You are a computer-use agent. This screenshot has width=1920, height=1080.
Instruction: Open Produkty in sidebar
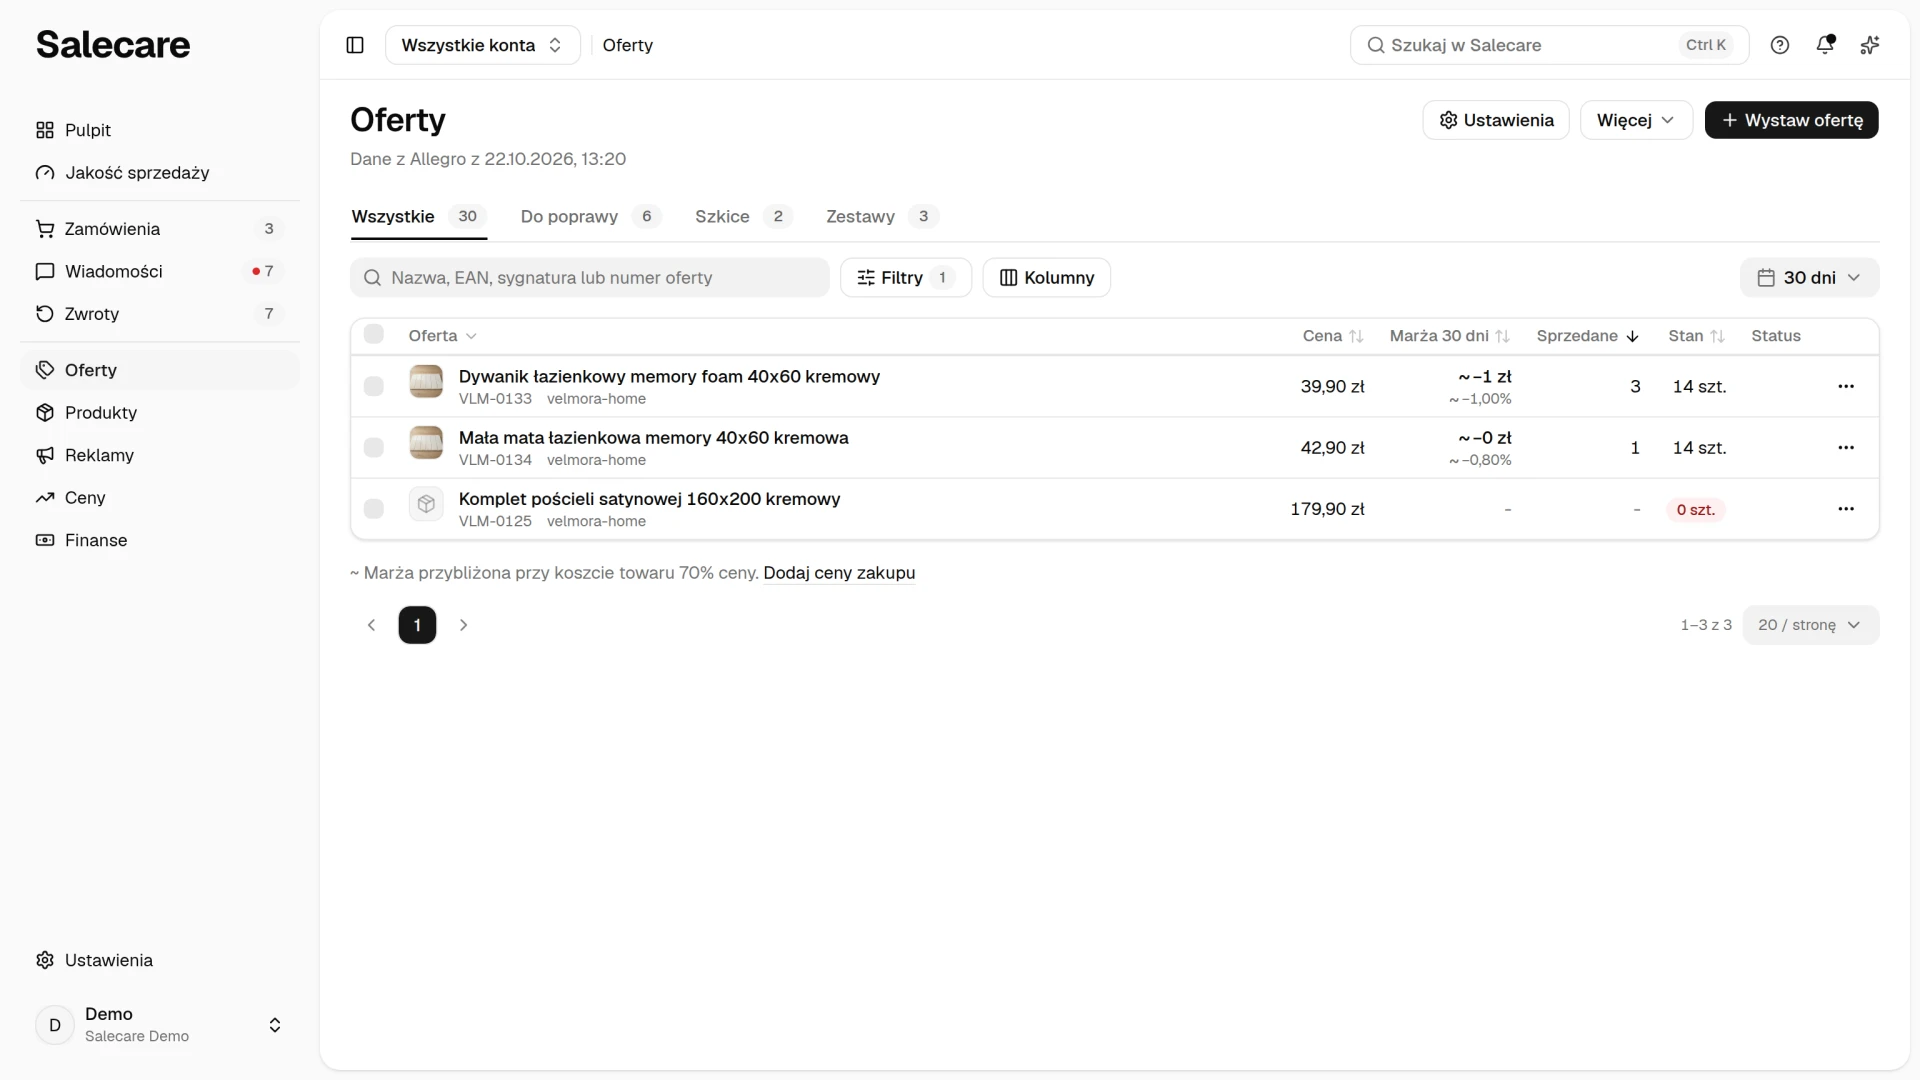[160, 413]
